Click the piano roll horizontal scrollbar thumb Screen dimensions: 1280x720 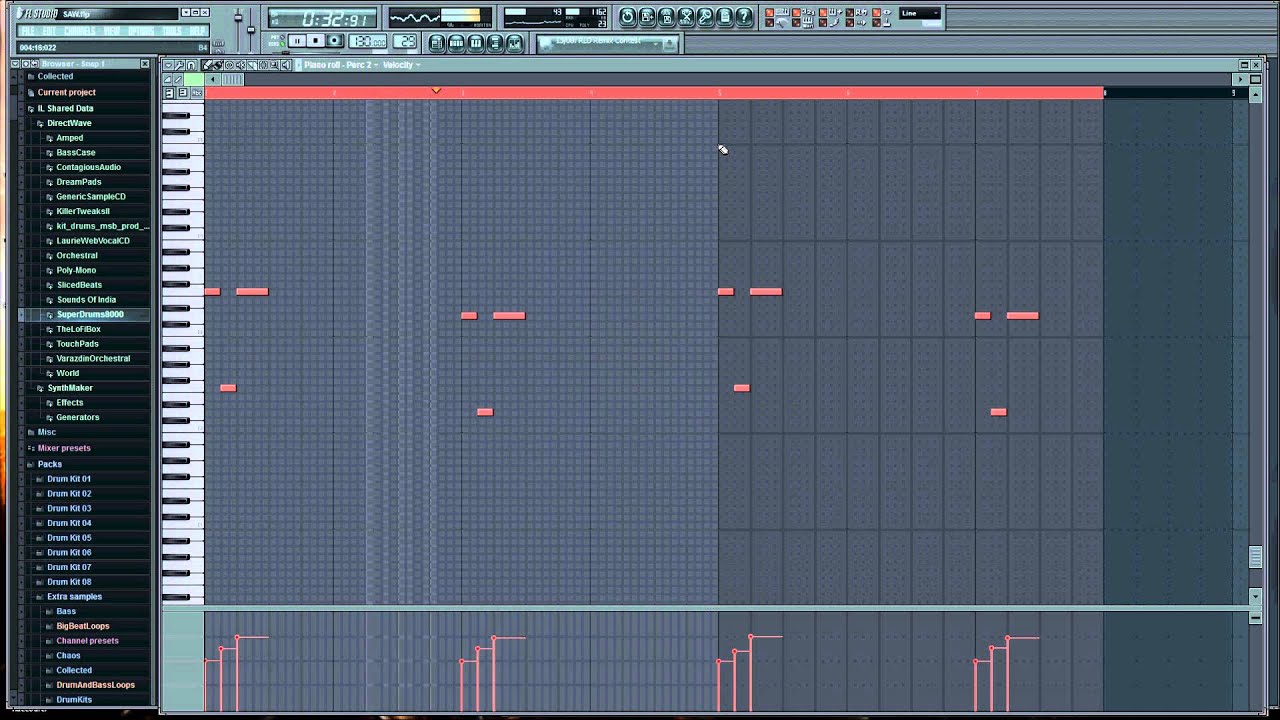(x=233, y=79)
